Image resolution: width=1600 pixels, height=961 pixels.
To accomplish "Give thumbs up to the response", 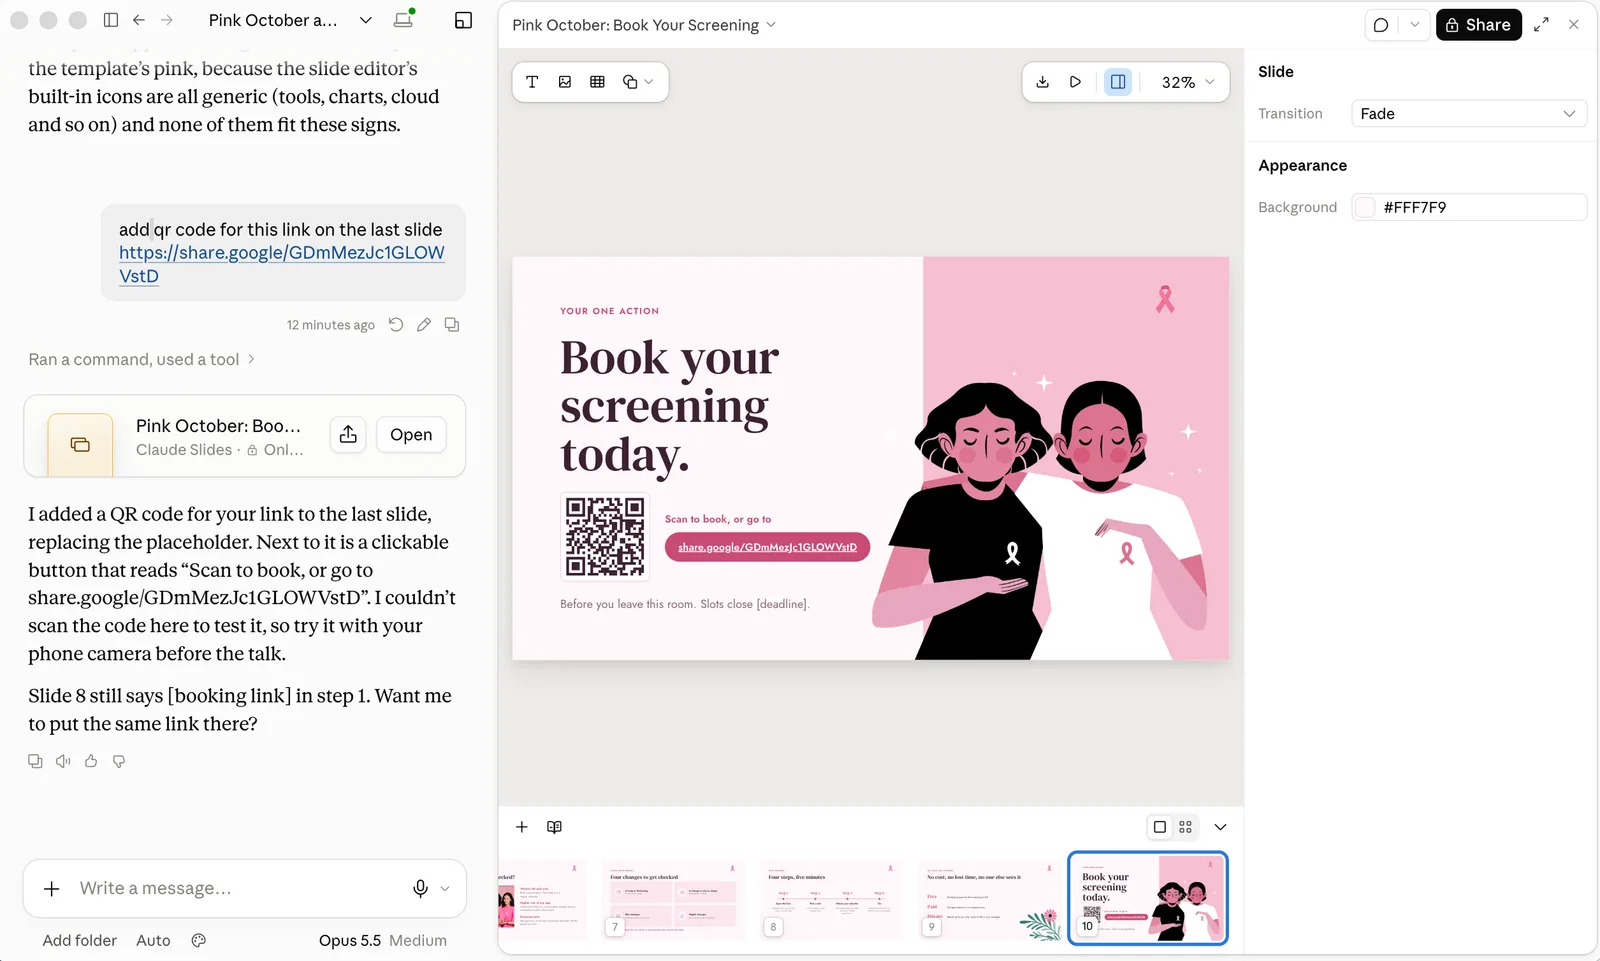I will (x=91, y=762).
